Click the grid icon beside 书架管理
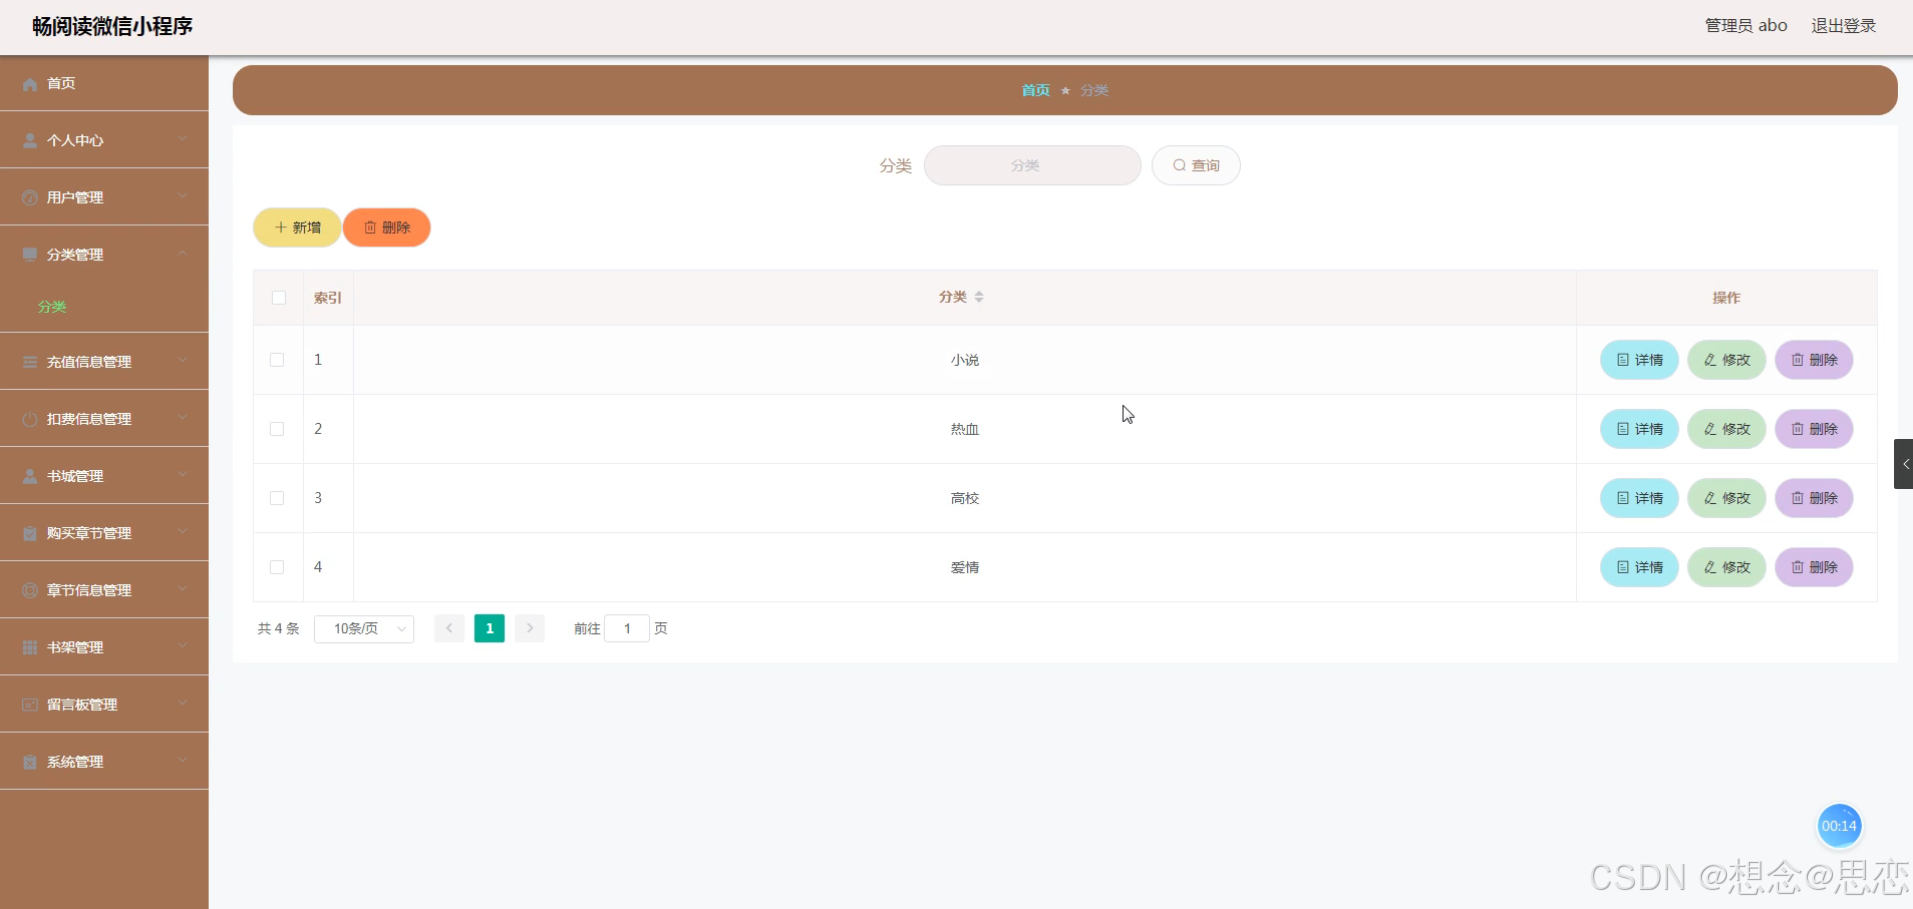This screenshot has height=909, width=1913. [30, 647]
